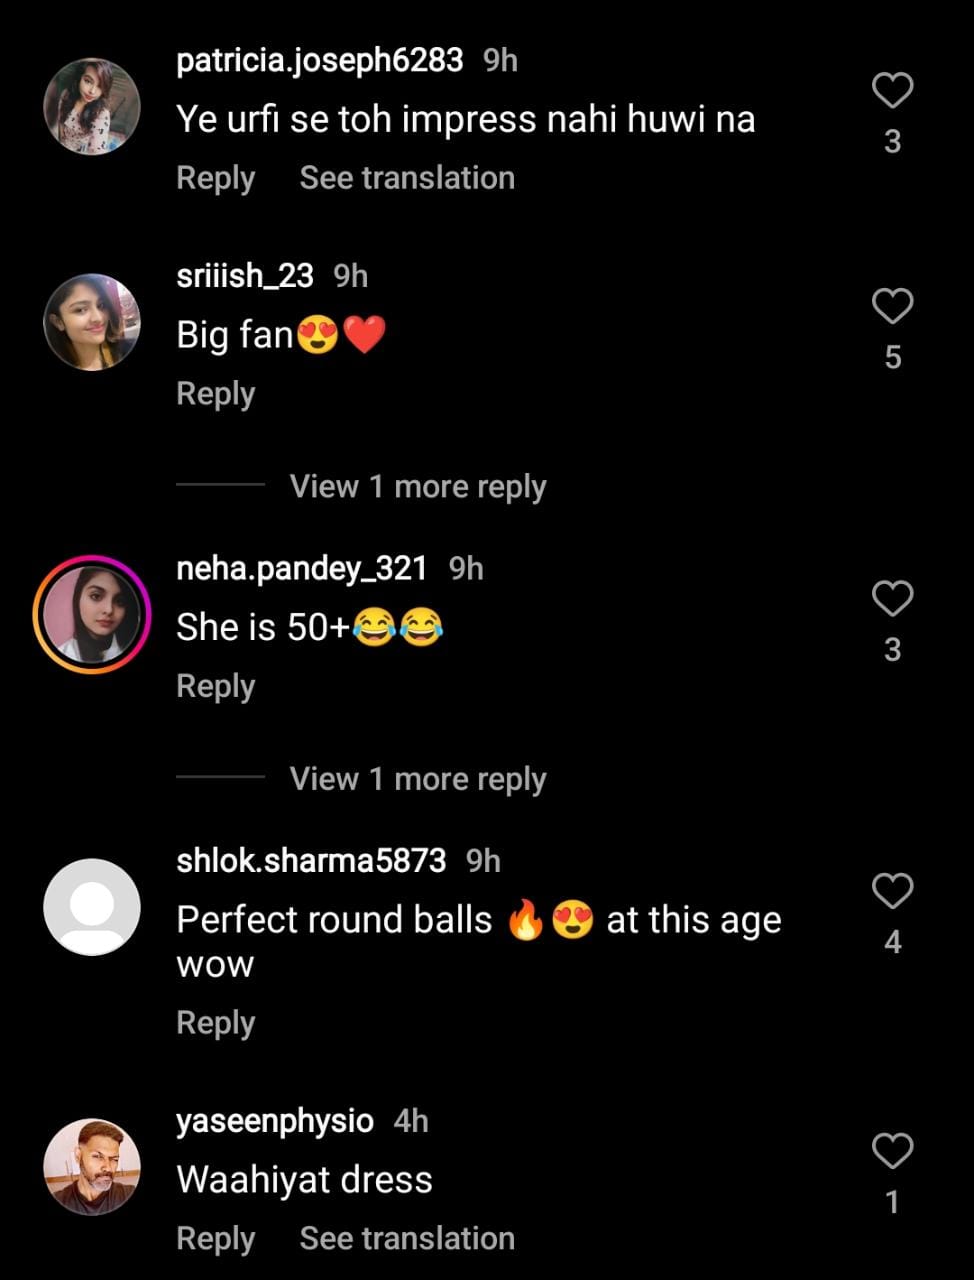Image resolution: width=974 pixels, height=1280 pixels.
Task: Open sriiish_23's profile avatar
Action: click(92, 322)
